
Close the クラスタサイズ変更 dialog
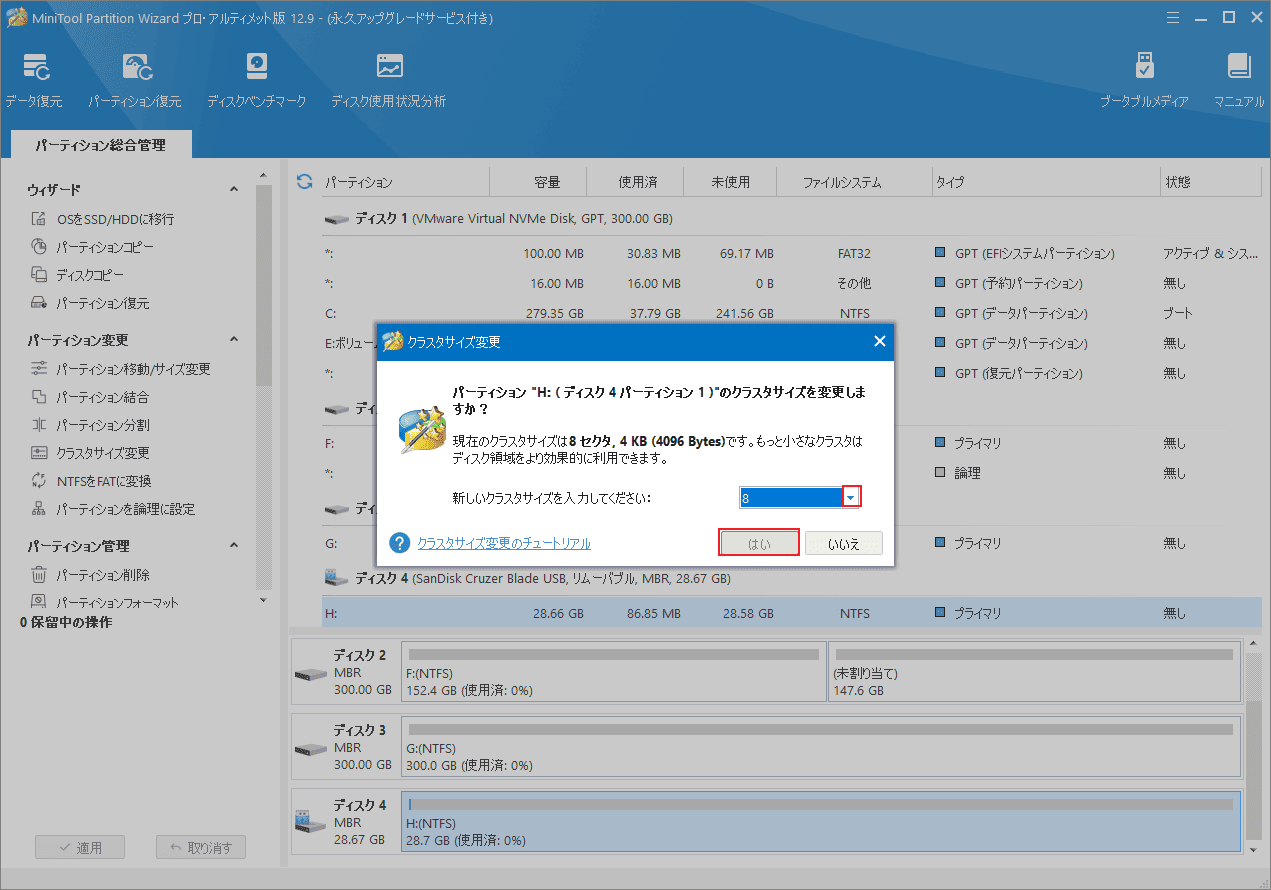880,341
